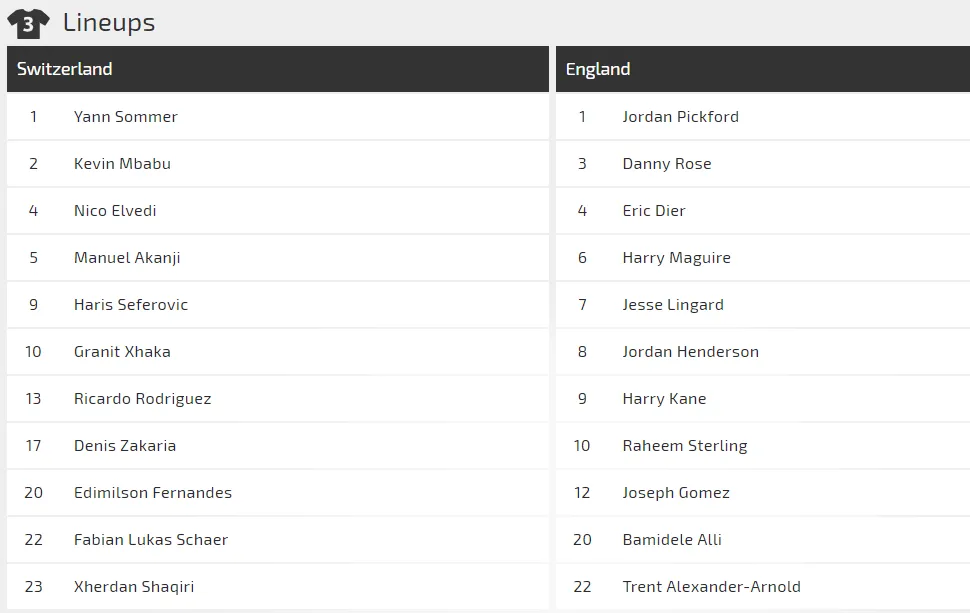
Task: Click the Lineups section heading
Action: (x=108, y=22)
